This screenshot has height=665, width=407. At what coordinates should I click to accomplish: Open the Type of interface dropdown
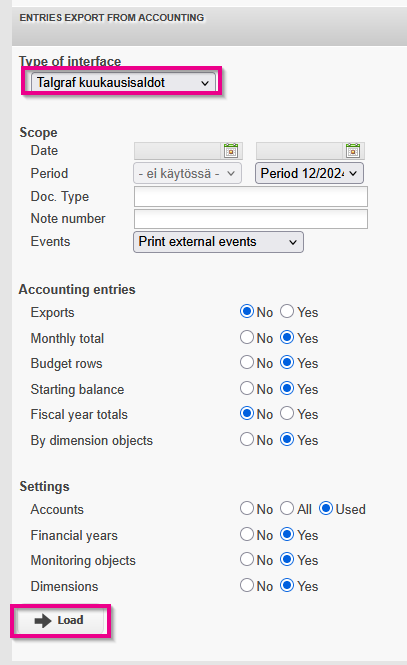pyautogui.click(x=123, y=82)
